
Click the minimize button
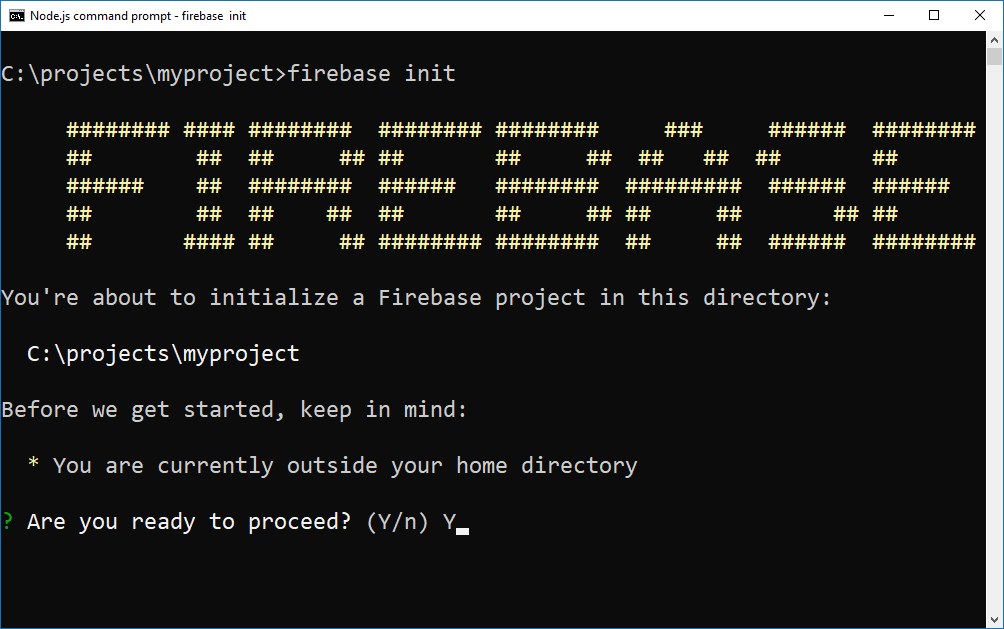(888, 15)
